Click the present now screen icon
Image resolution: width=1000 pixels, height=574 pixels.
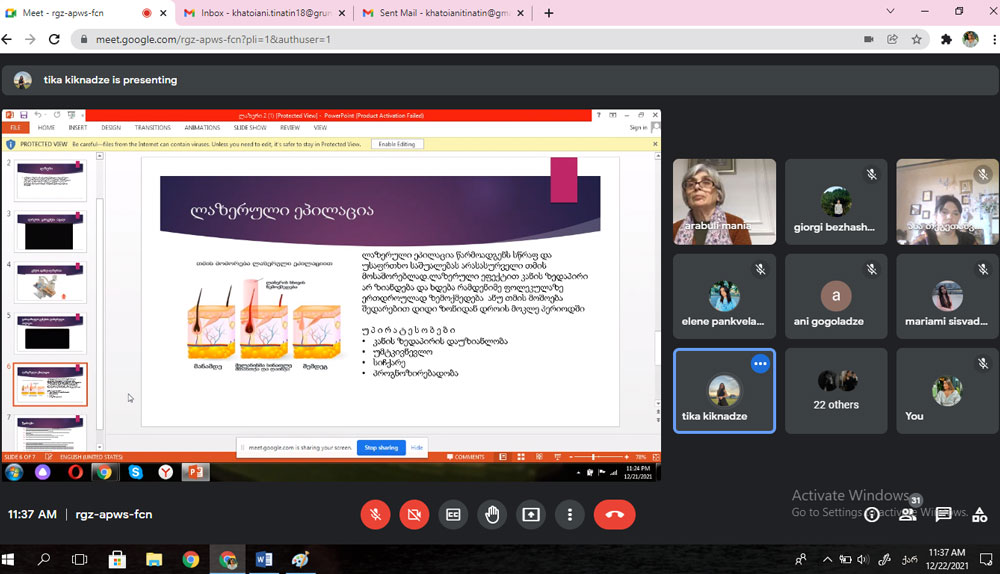[x=531, y=514]
